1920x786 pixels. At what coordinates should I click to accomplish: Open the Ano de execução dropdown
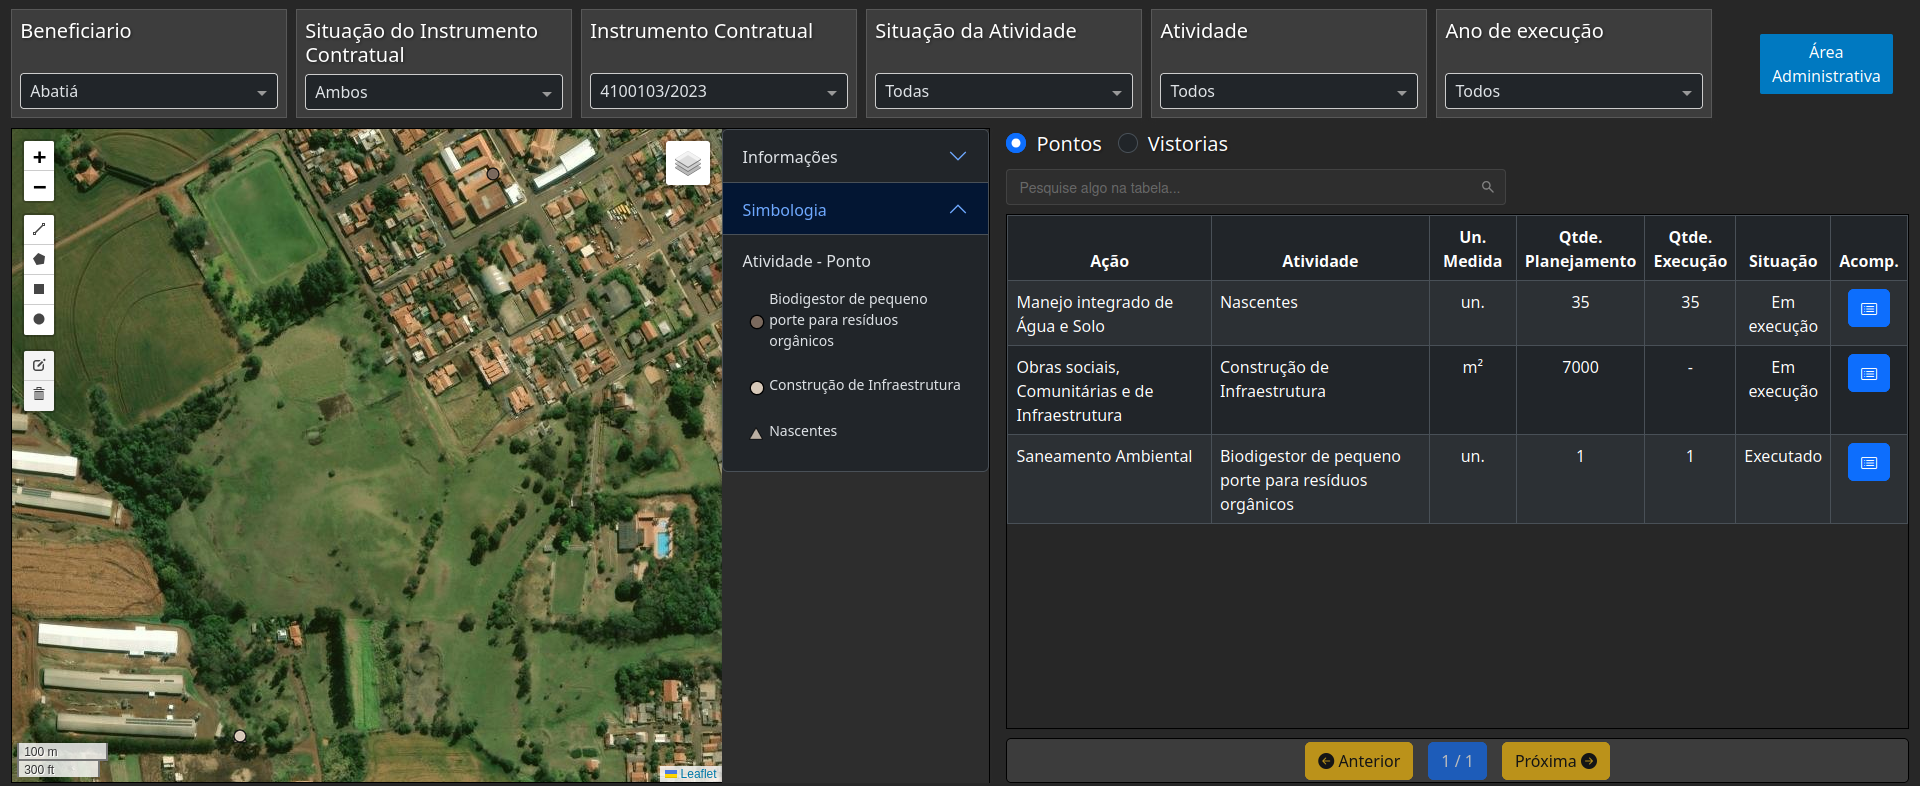pyautogui.click(x=1574, y=91)
